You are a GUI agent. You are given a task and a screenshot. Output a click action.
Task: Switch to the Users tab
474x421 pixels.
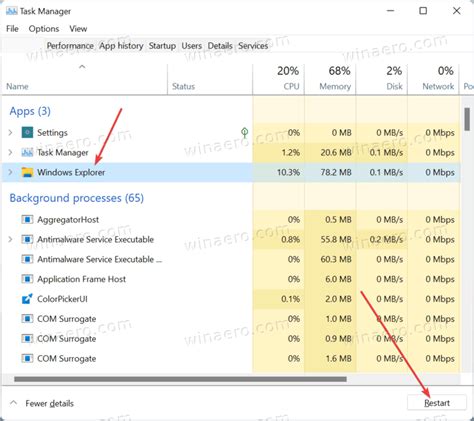click(192, 46)
